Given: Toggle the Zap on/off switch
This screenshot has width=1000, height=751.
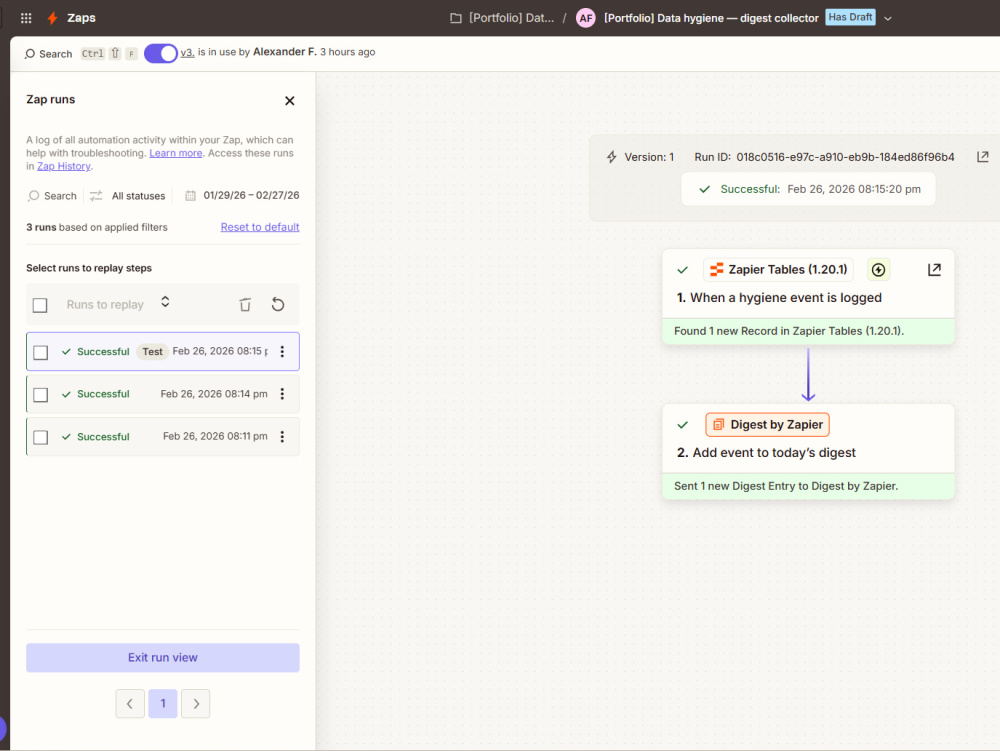Looking at the screenshot, I should (x=161, y=54).
